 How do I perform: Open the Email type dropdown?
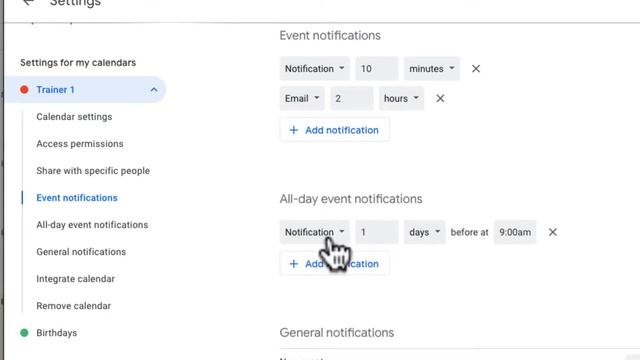point(302,98)
